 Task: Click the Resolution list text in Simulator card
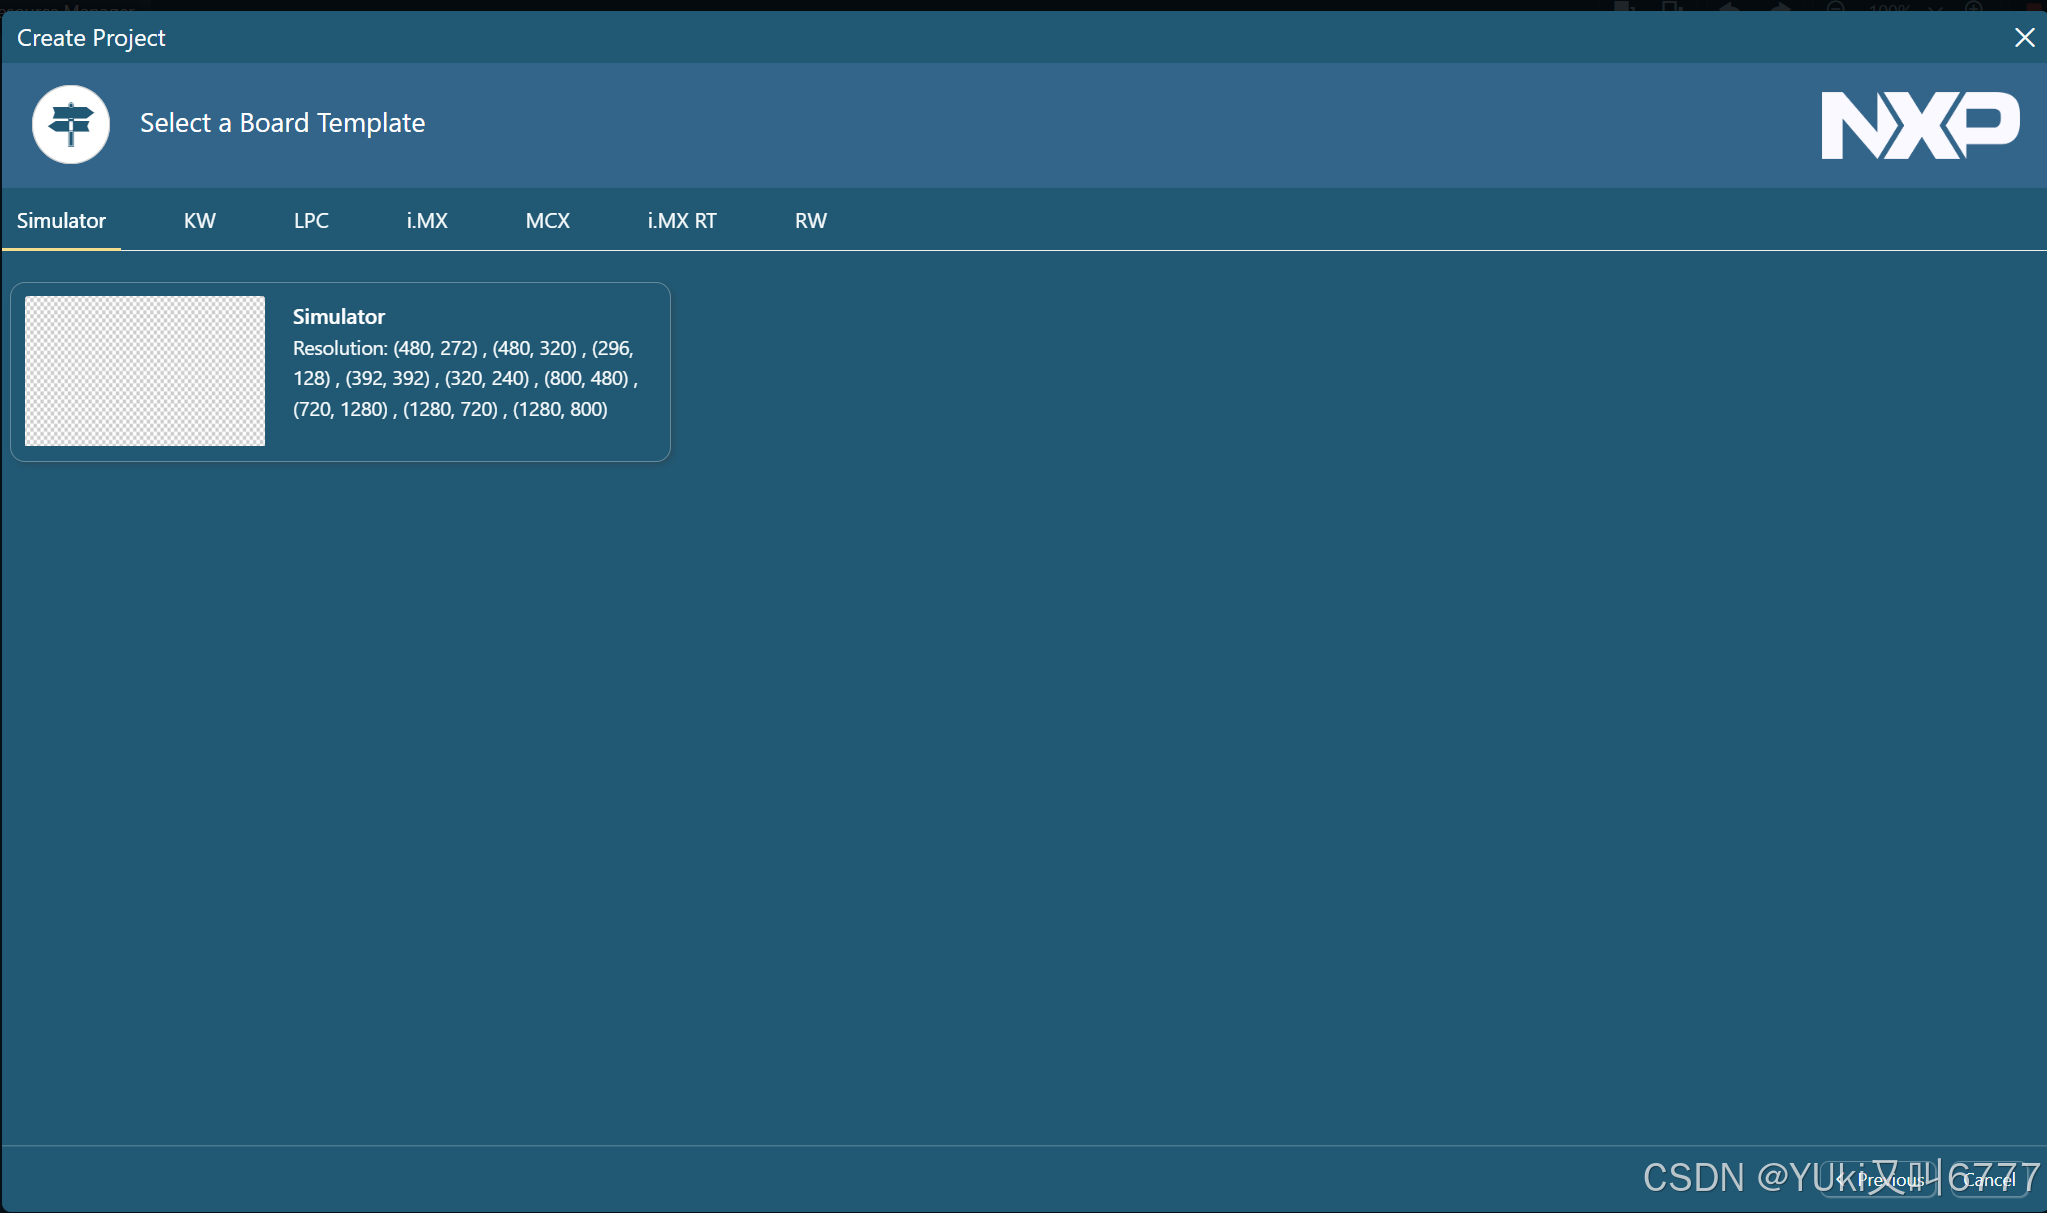[x=464, y=379]
